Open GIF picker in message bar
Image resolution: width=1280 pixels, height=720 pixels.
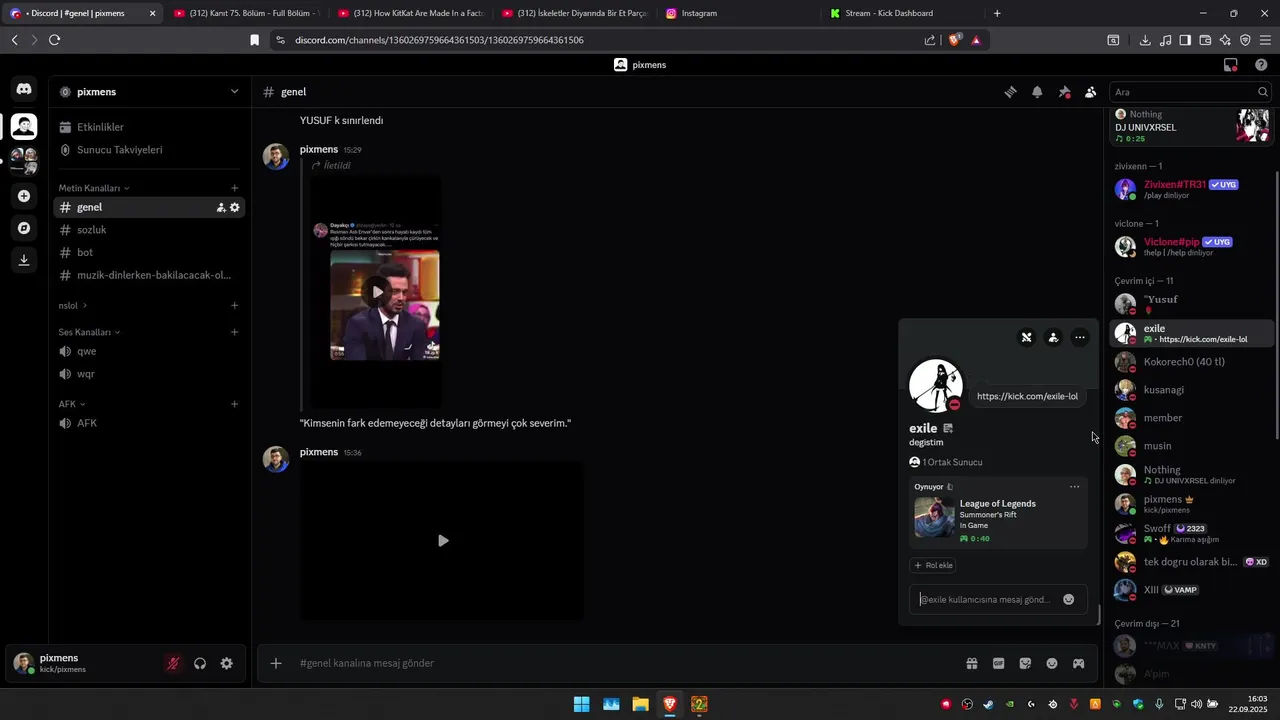click(x=998, y=663)
